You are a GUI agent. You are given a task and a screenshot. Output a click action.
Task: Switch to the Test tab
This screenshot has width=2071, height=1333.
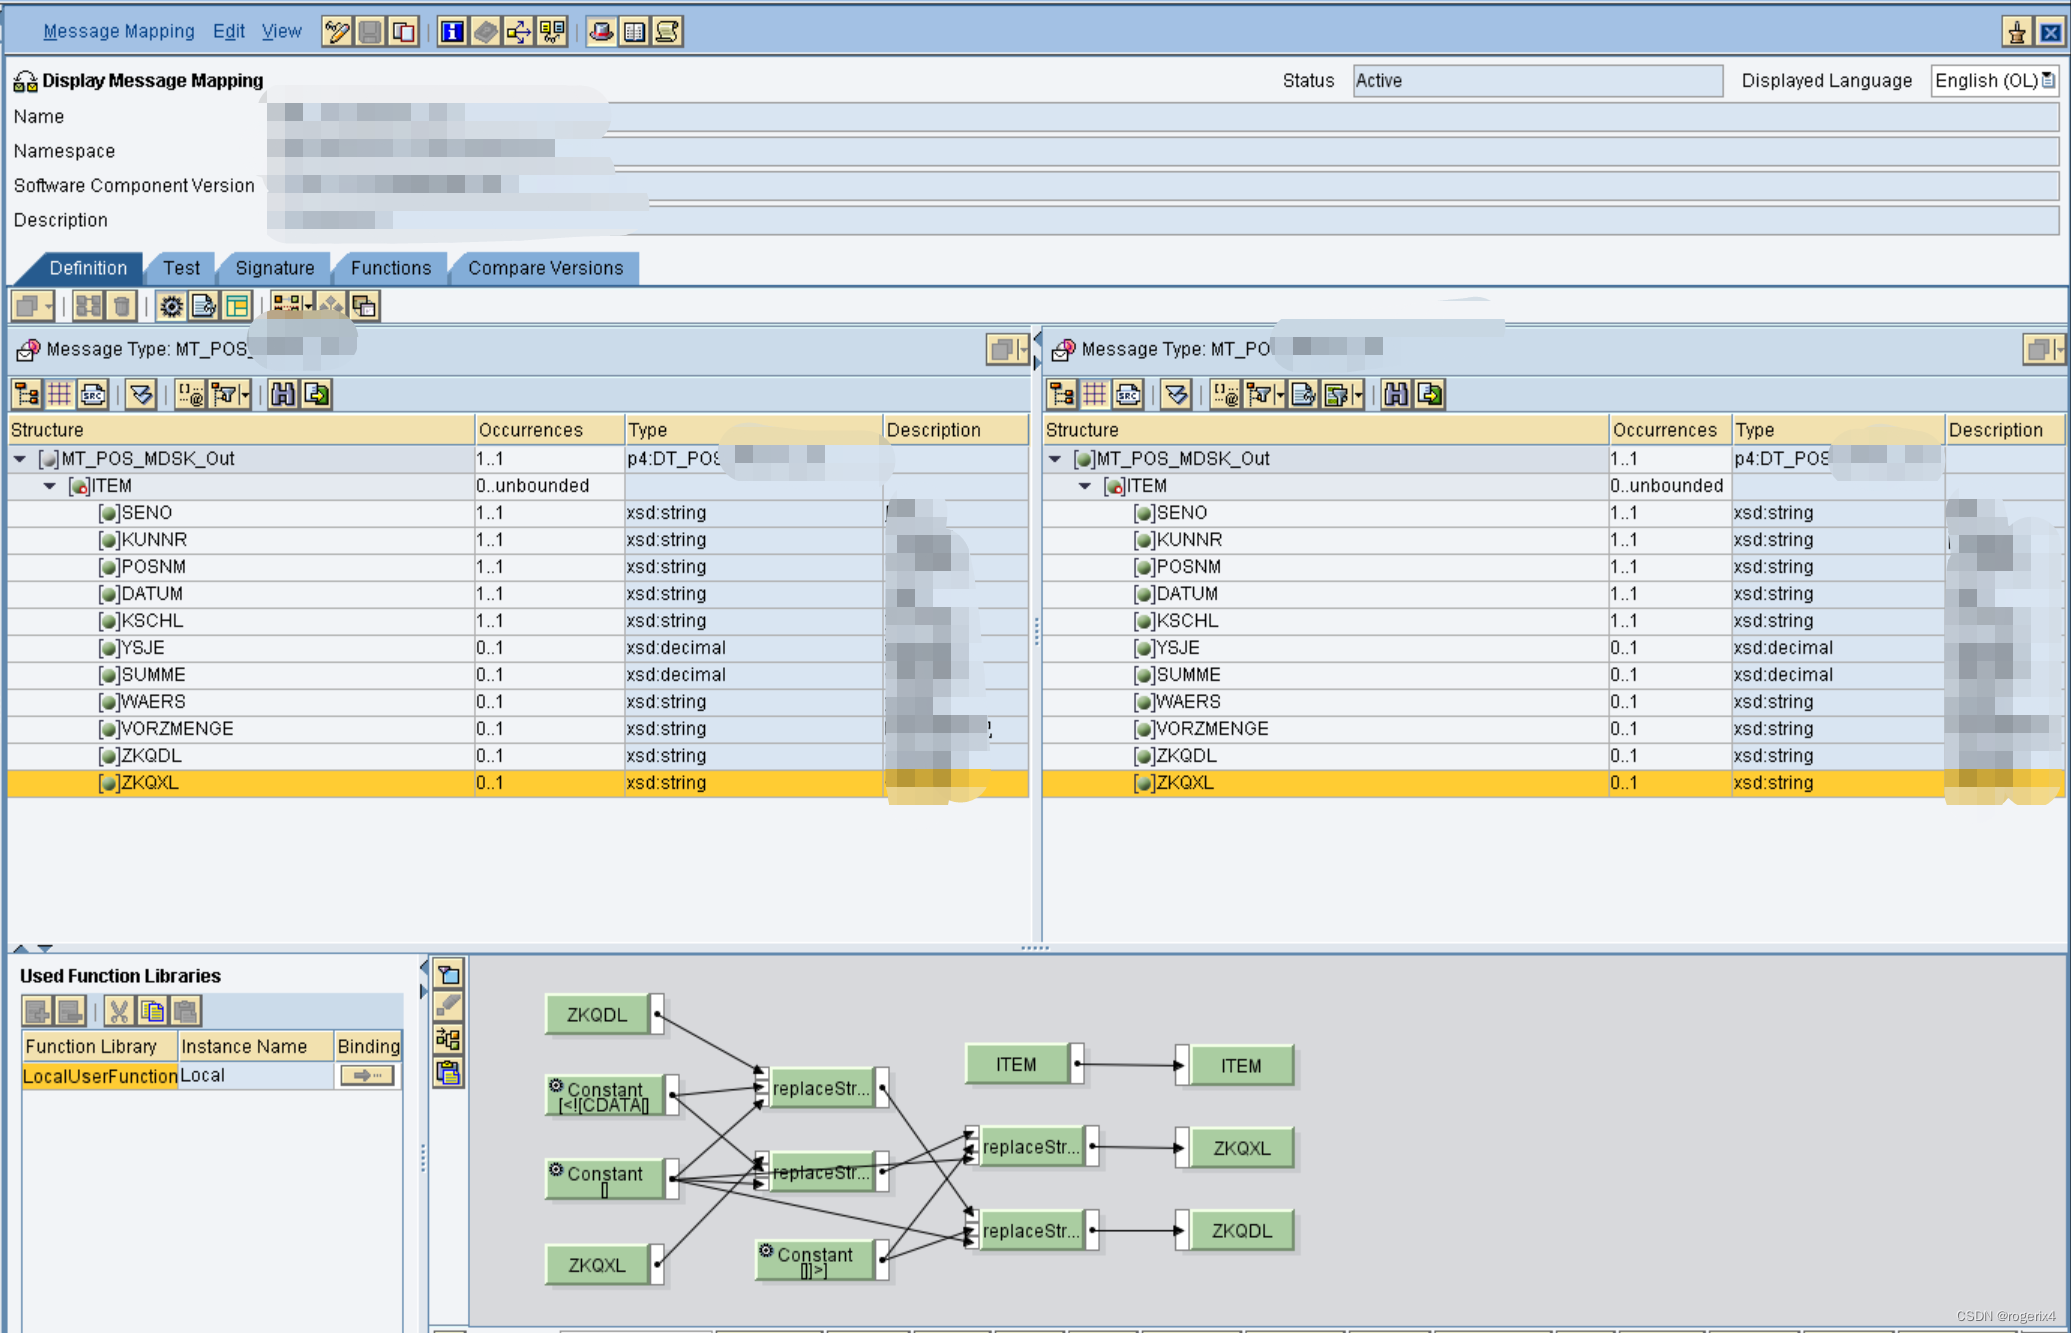point(181,267)
